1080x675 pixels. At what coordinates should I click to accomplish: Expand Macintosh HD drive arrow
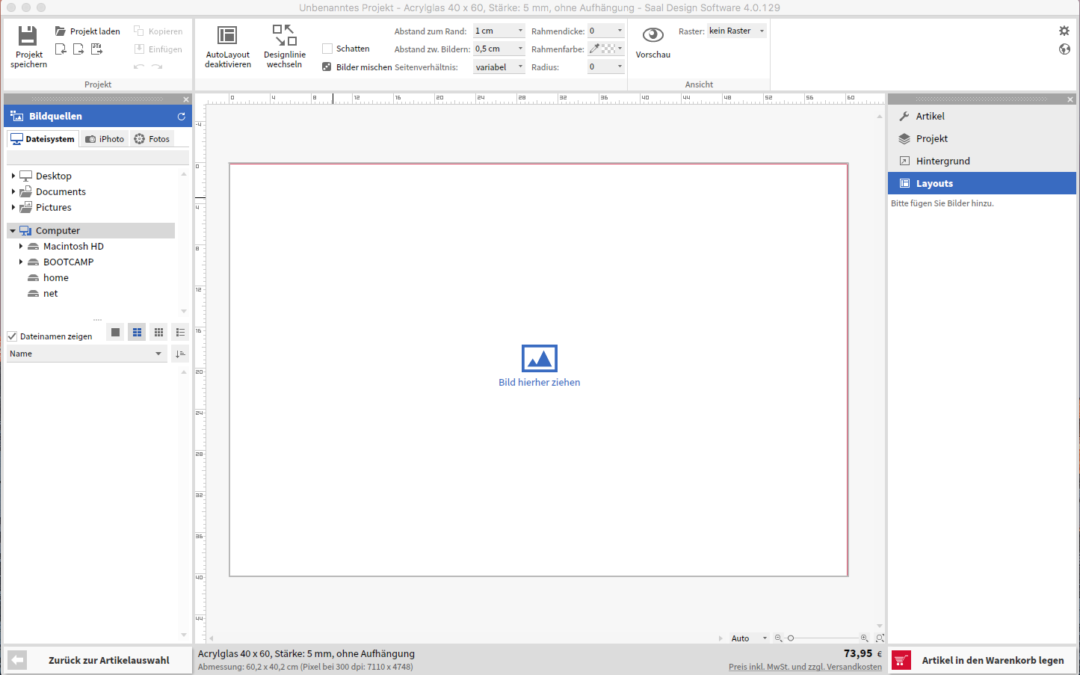[21, 247]
